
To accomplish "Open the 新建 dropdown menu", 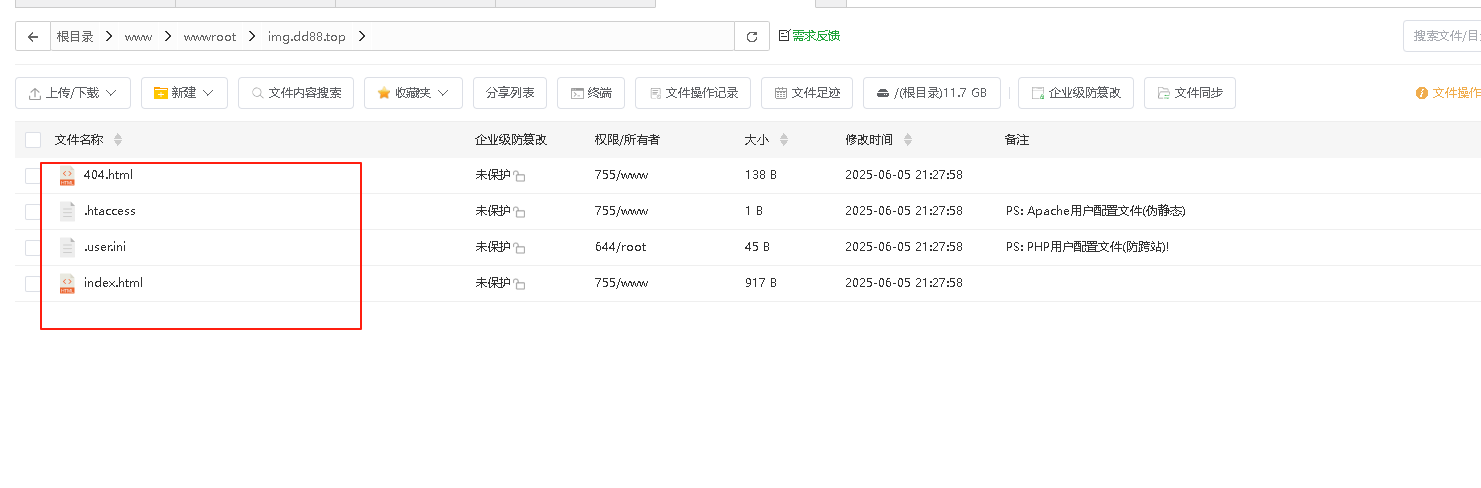I will (184, 93).
